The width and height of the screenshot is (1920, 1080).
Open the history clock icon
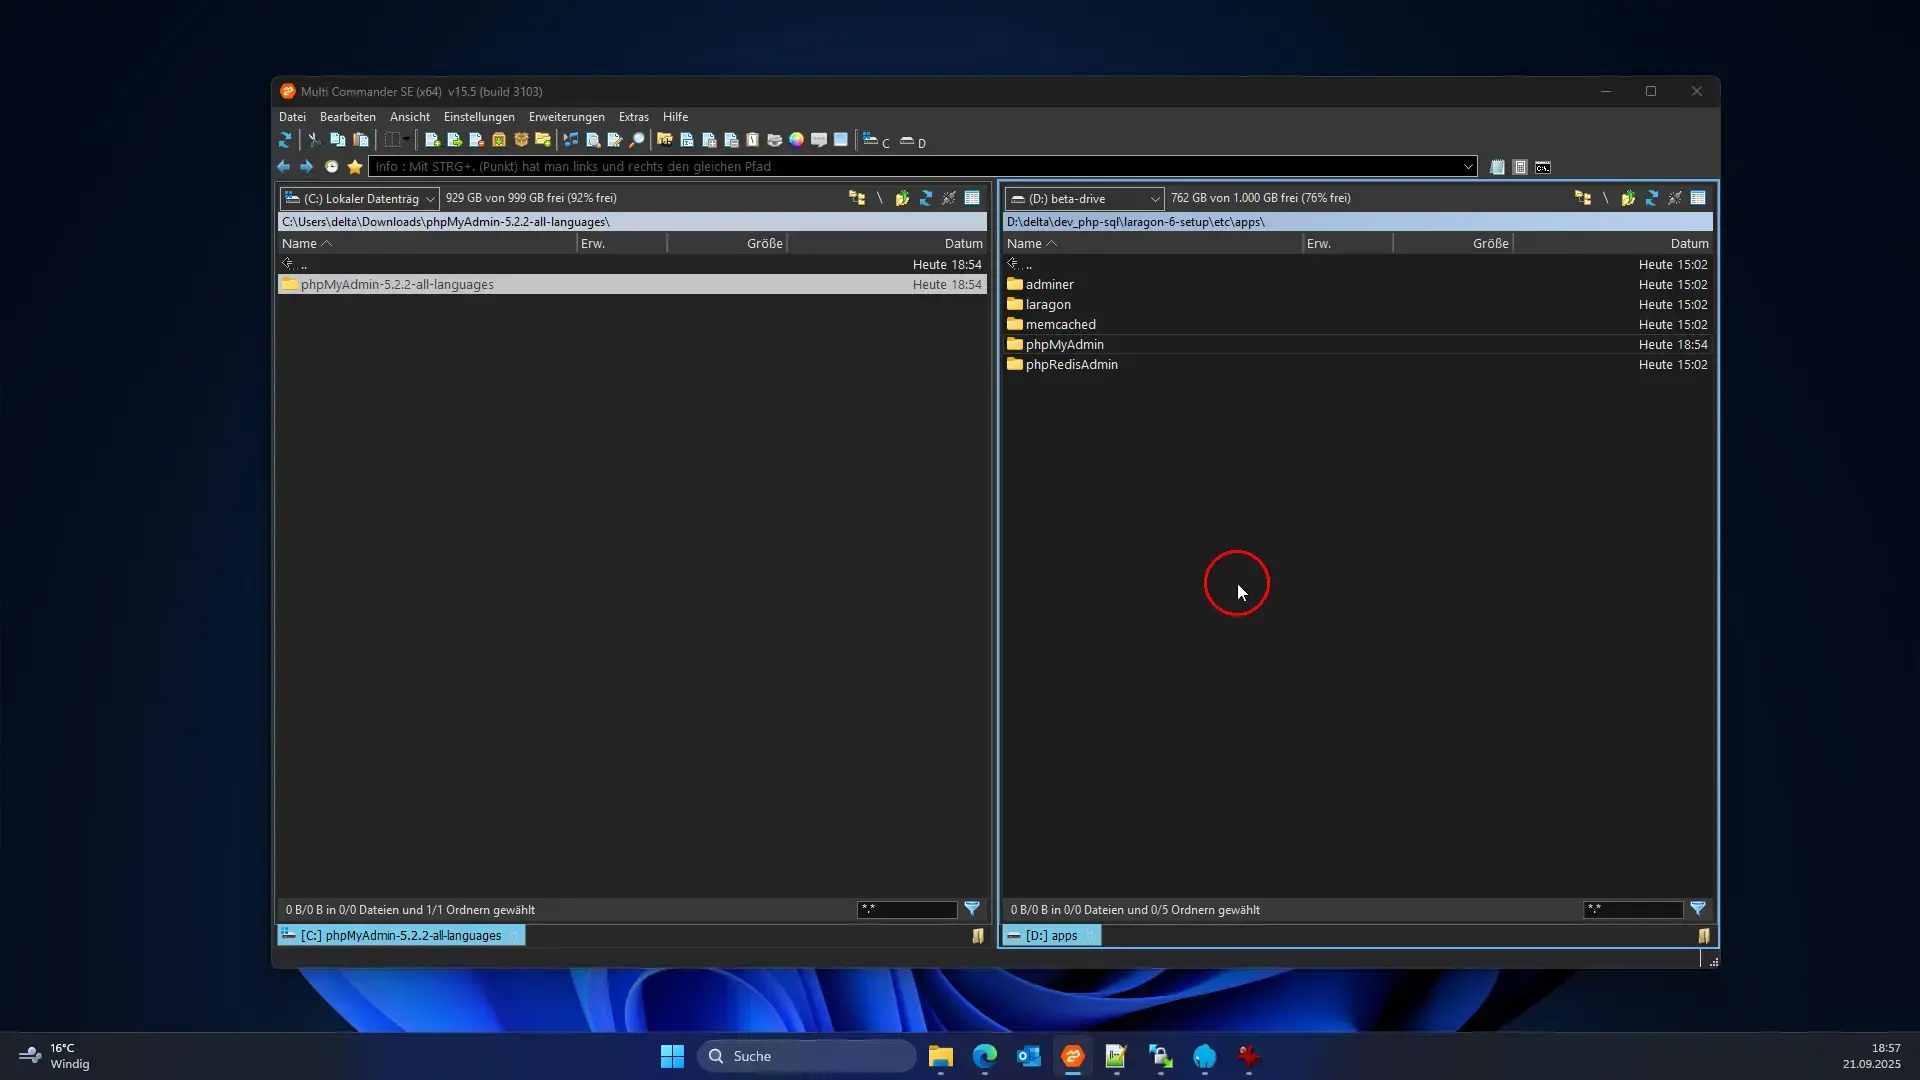(x=331, y=167)
